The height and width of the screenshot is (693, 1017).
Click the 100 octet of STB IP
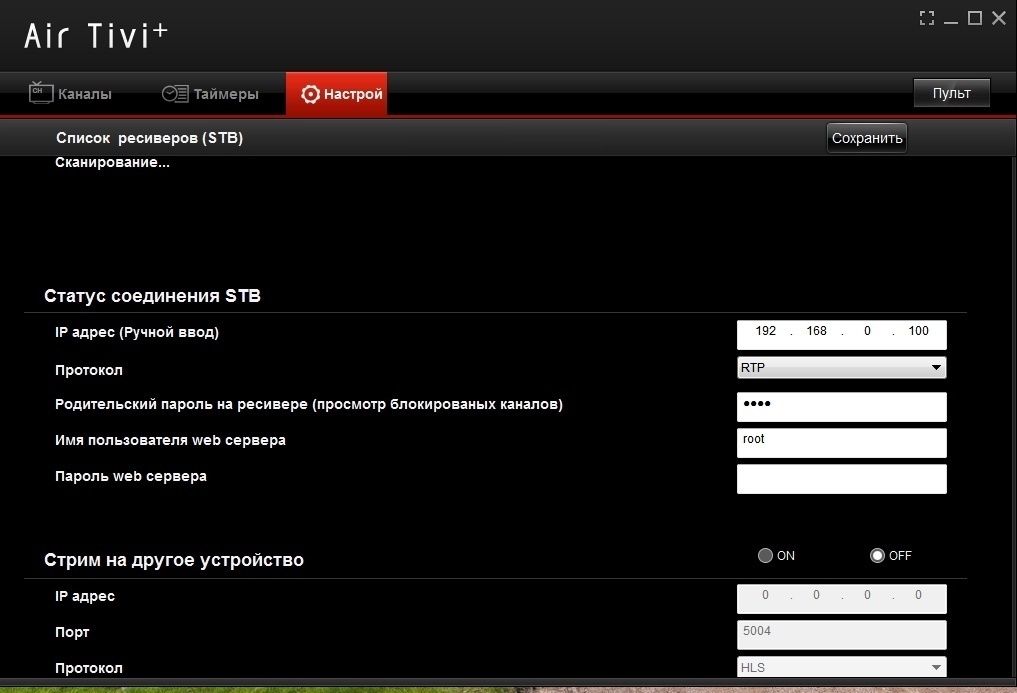918,331
